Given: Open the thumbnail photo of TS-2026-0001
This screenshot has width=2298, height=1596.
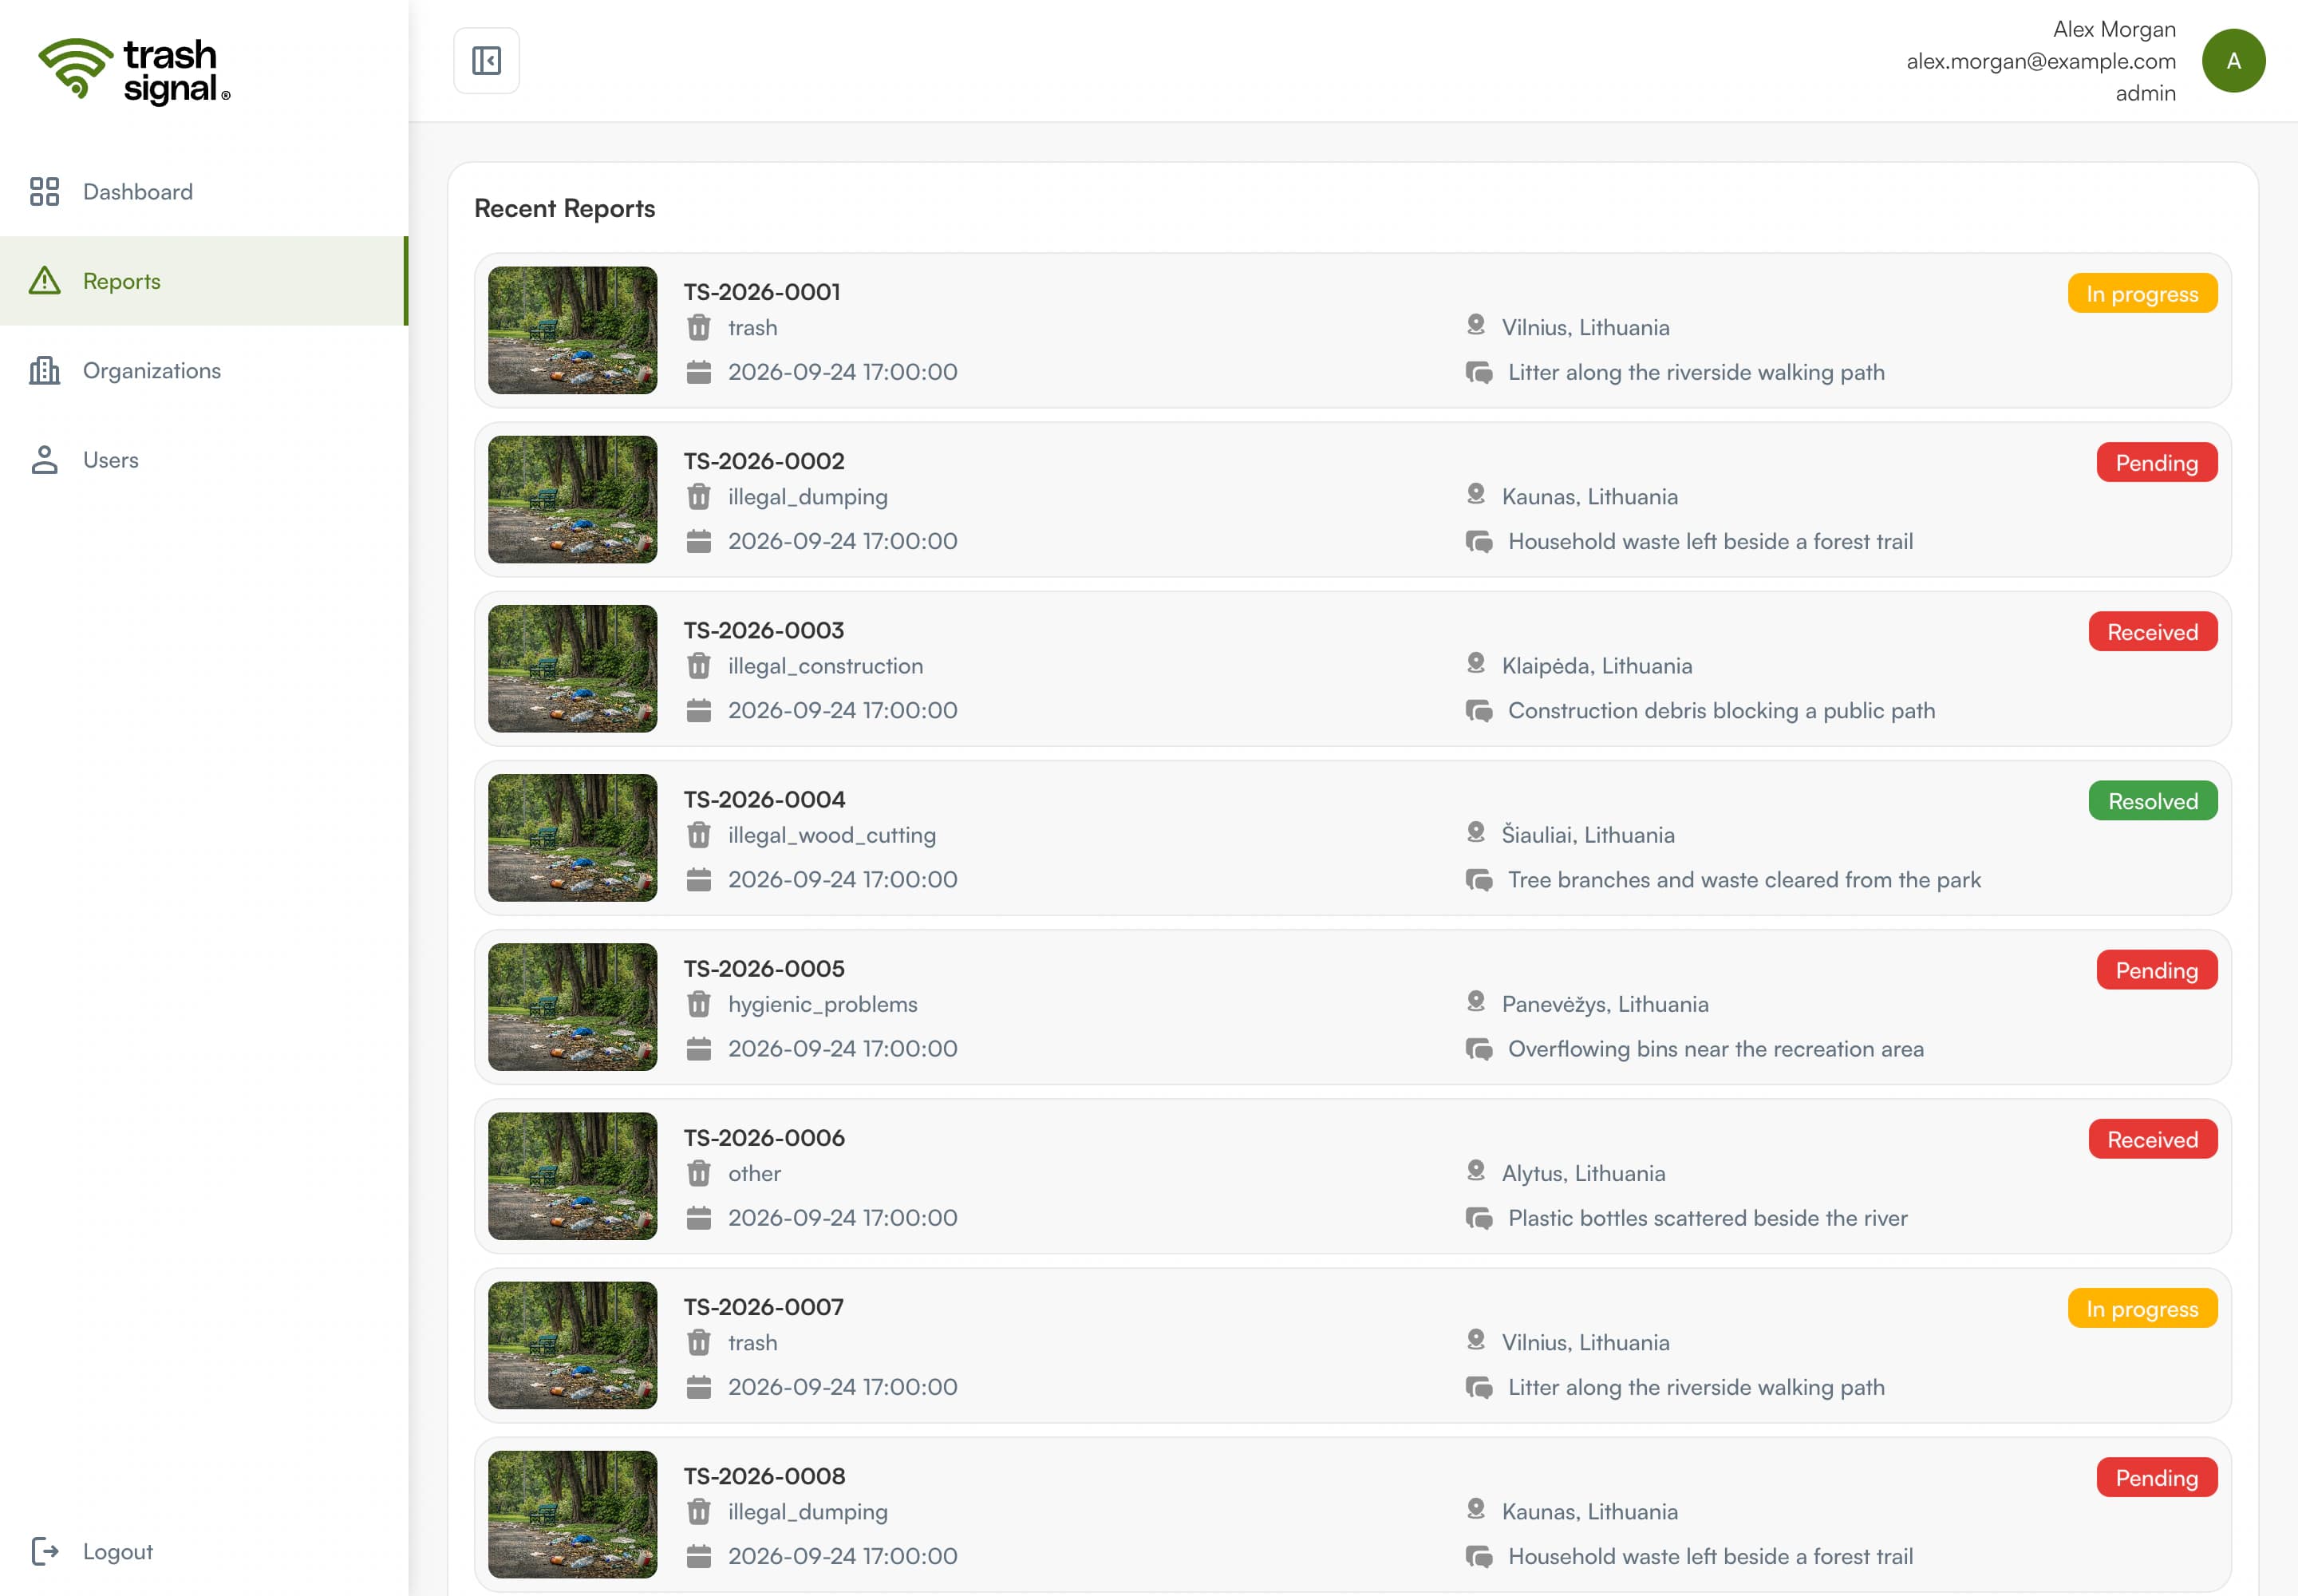Looking at the screenshot, I should click(572, 330).
